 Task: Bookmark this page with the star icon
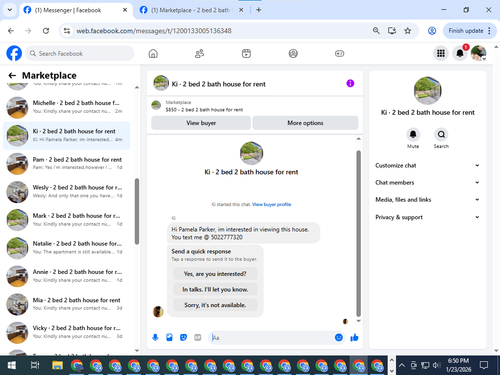coord(407,31)
